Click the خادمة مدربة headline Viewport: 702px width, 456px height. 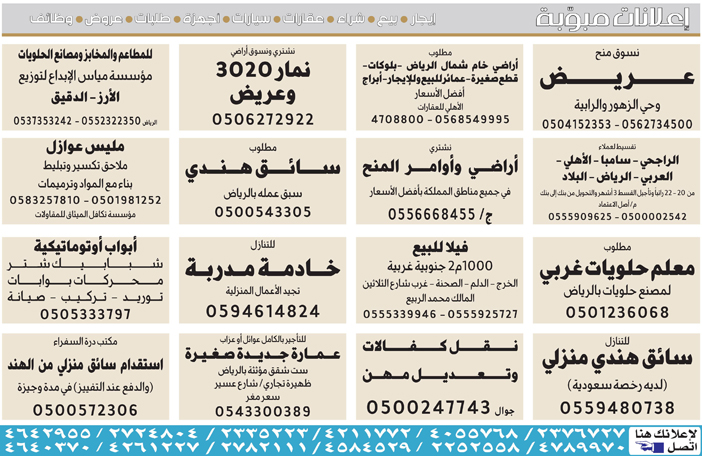263,268
